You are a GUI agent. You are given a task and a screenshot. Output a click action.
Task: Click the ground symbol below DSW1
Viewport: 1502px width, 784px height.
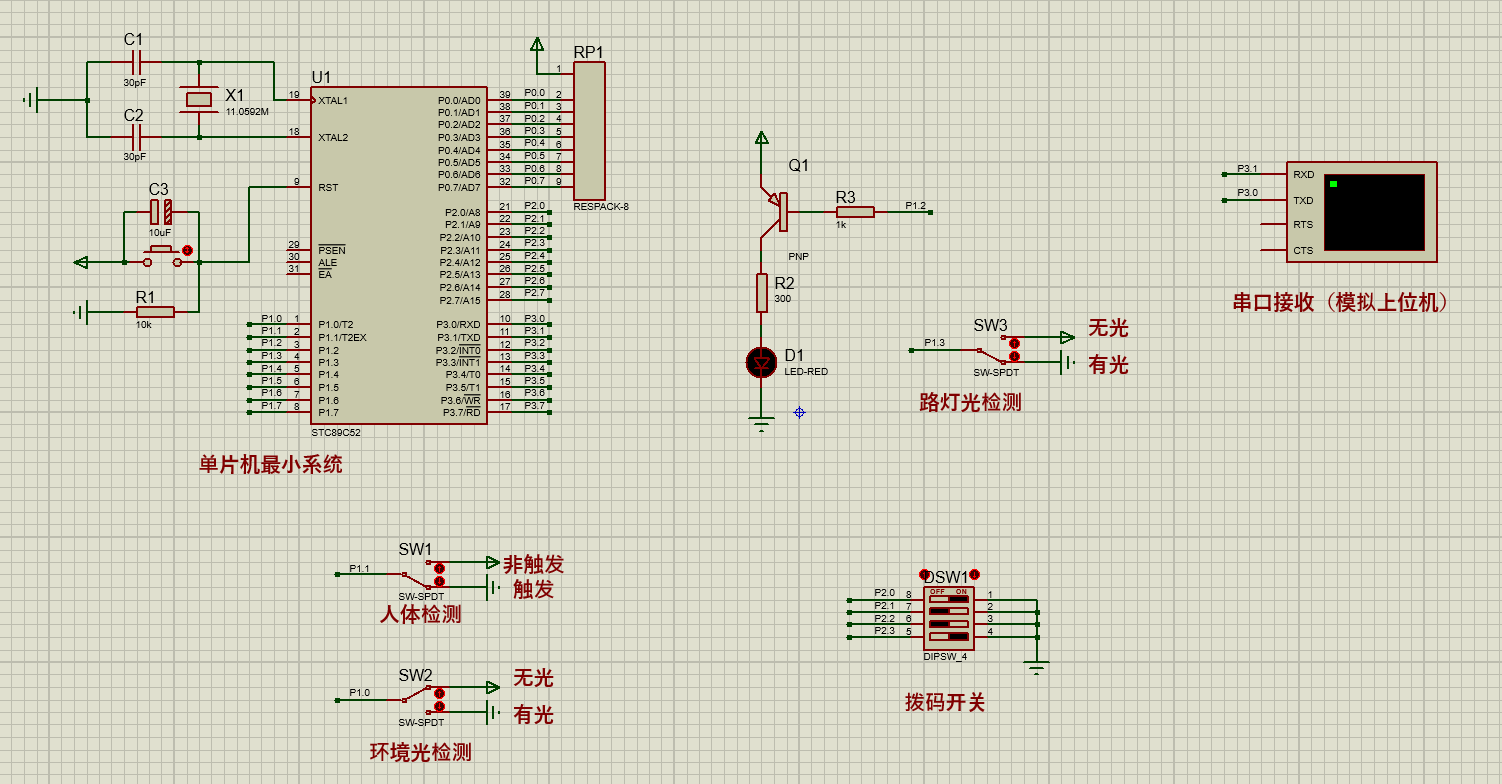1038,667
